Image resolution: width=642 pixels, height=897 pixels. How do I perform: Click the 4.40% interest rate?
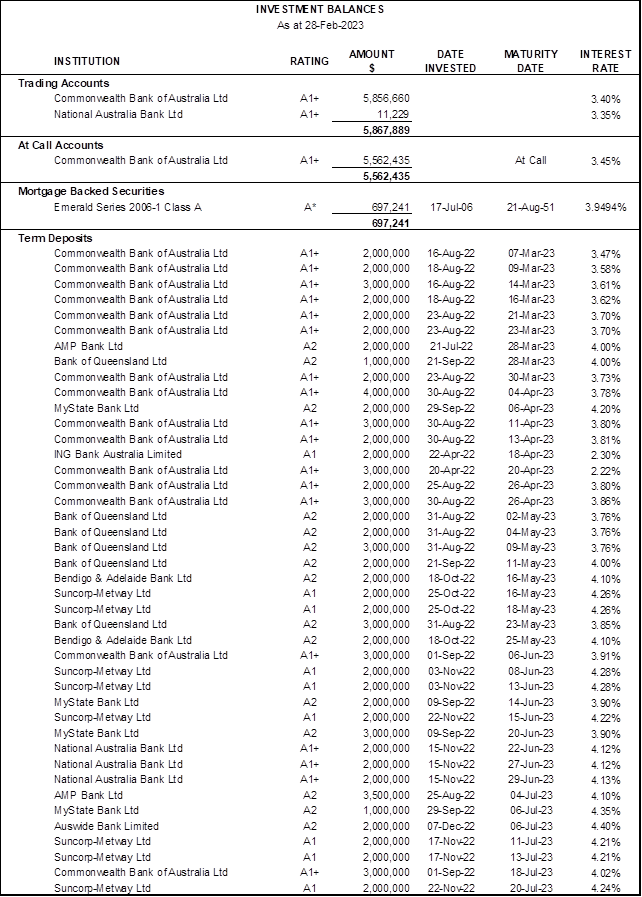click(606, 827)
